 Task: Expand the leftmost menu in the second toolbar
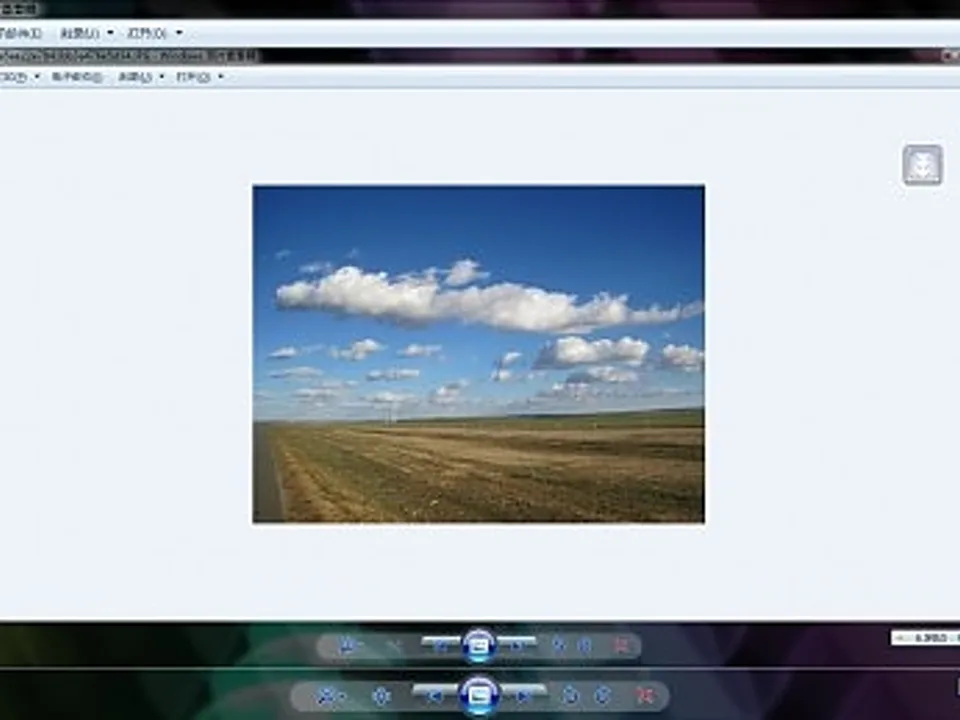click(20, 77)
